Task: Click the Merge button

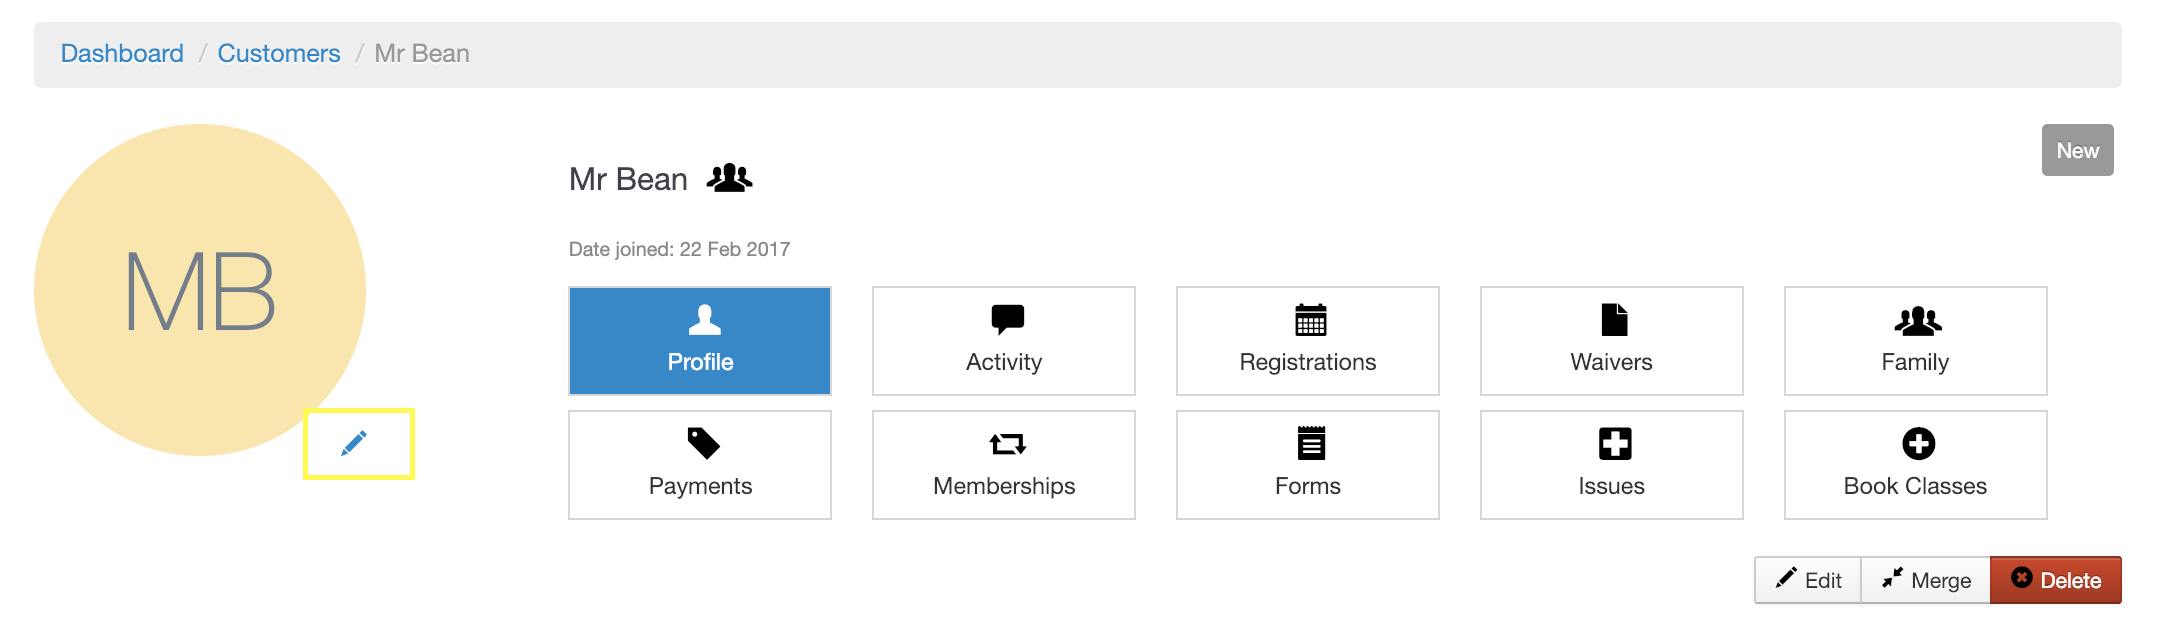Action: point(1926,580)
